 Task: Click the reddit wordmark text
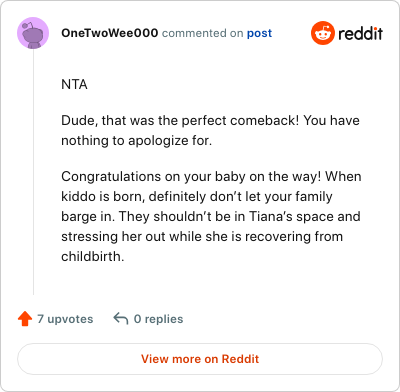tap(360, 33)
